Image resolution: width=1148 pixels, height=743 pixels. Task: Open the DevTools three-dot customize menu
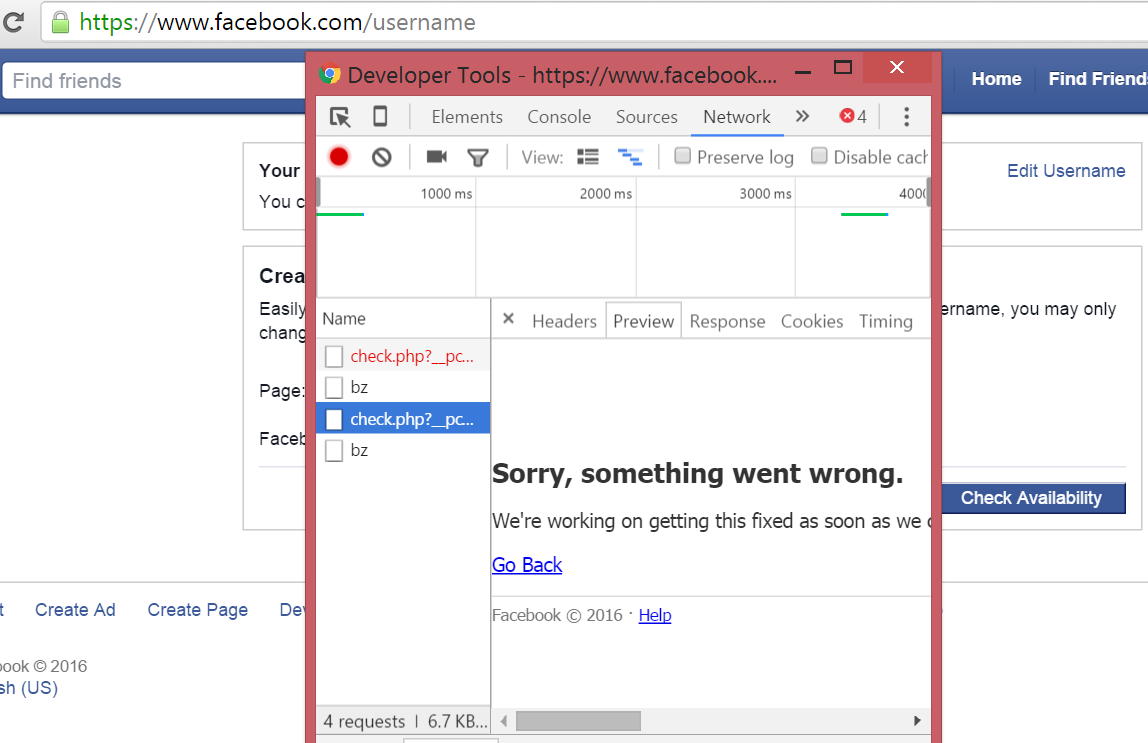906,116
